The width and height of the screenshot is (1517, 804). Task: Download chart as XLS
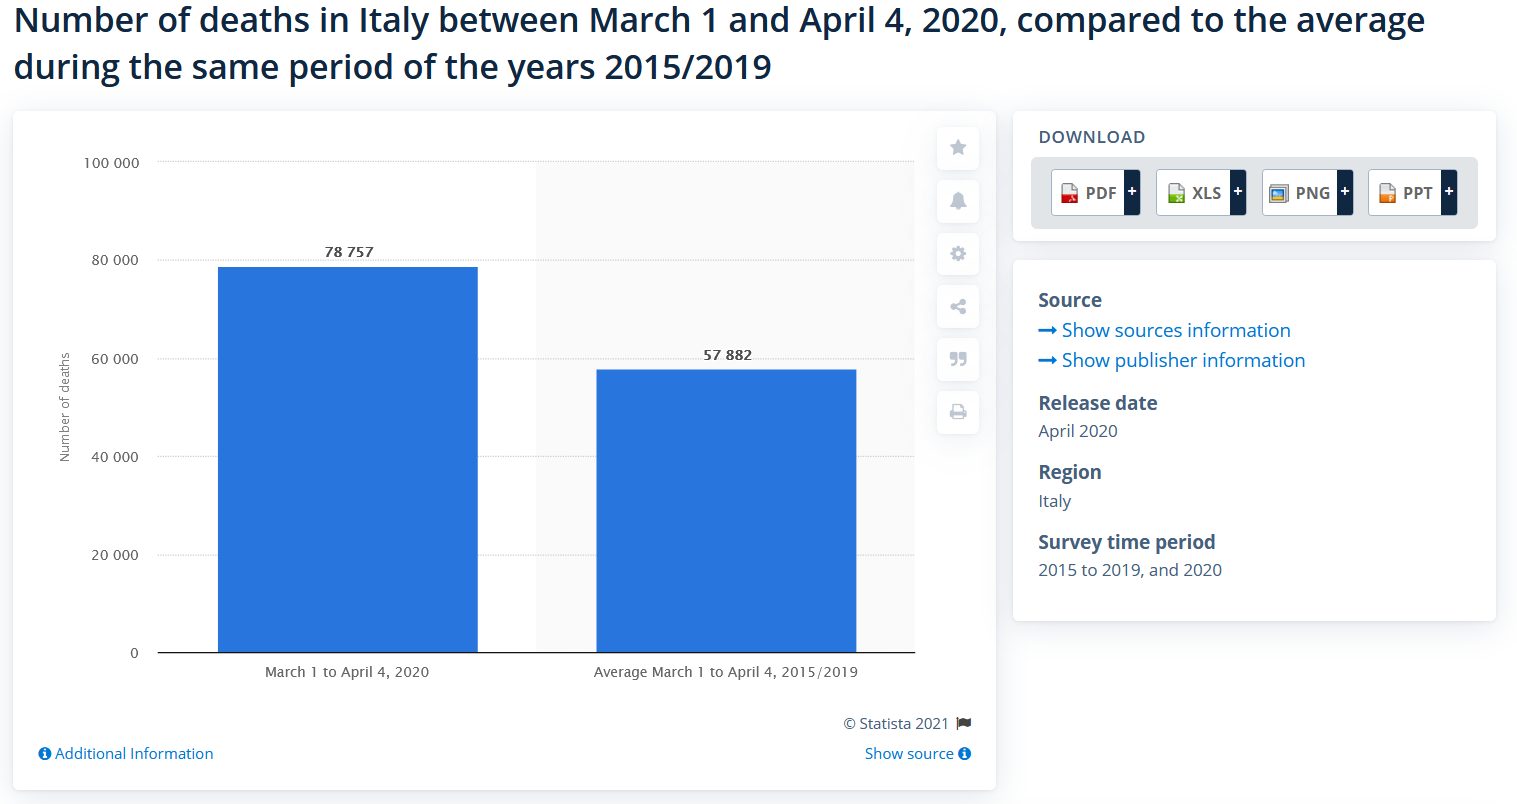(1195, 193)
